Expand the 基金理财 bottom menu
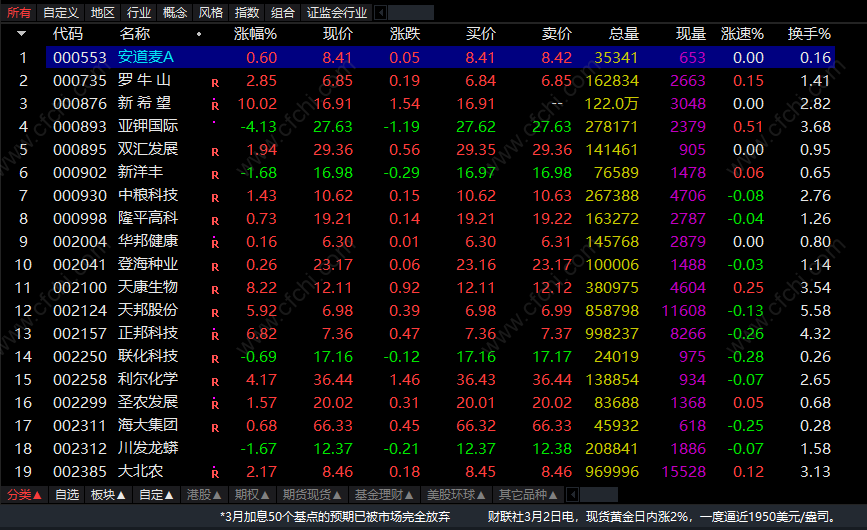Image resolution: width=867 pixels, height=530 pixels. pos(384,495)
